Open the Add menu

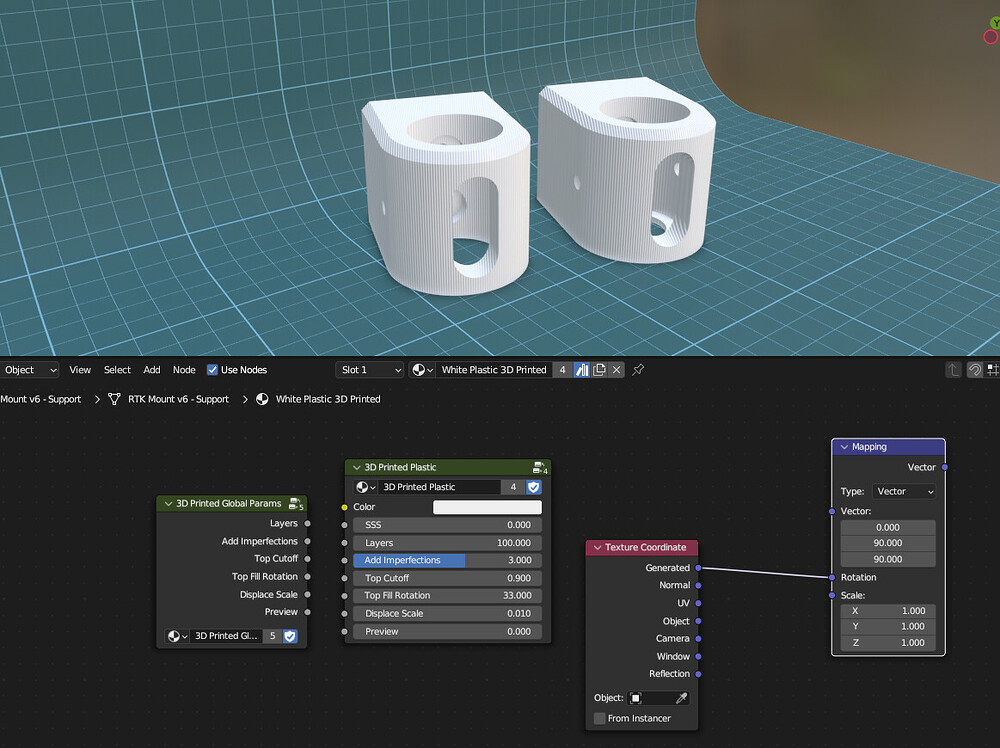(x=151, y=369)
